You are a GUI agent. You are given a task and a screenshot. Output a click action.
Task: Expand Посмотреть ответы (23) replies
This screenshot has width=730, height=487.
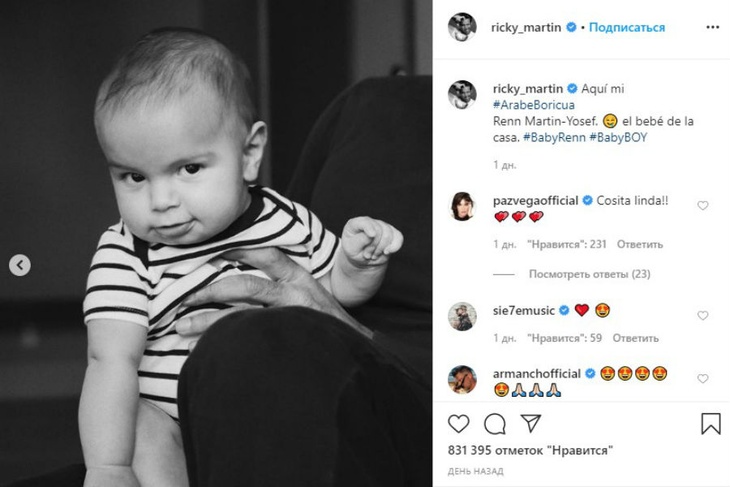tap(589, 274)
